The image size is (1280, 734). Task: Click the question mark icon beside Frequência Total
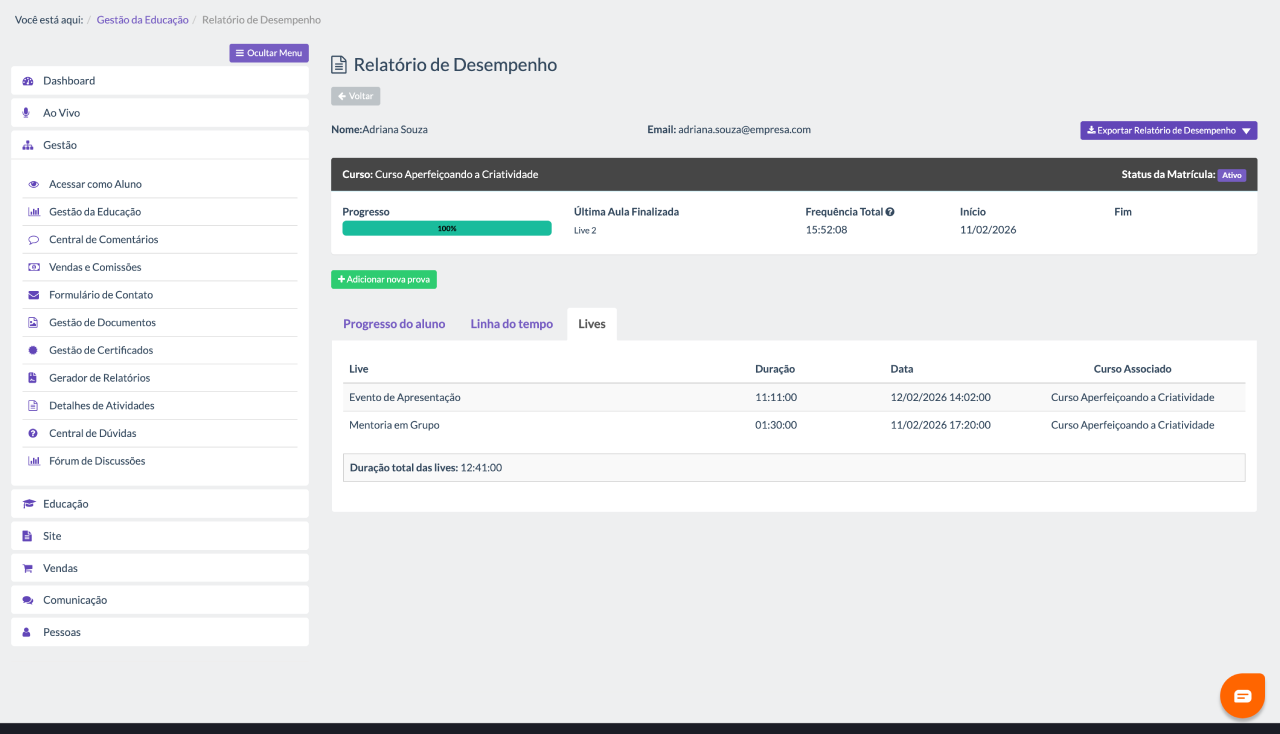pos(890,212)
